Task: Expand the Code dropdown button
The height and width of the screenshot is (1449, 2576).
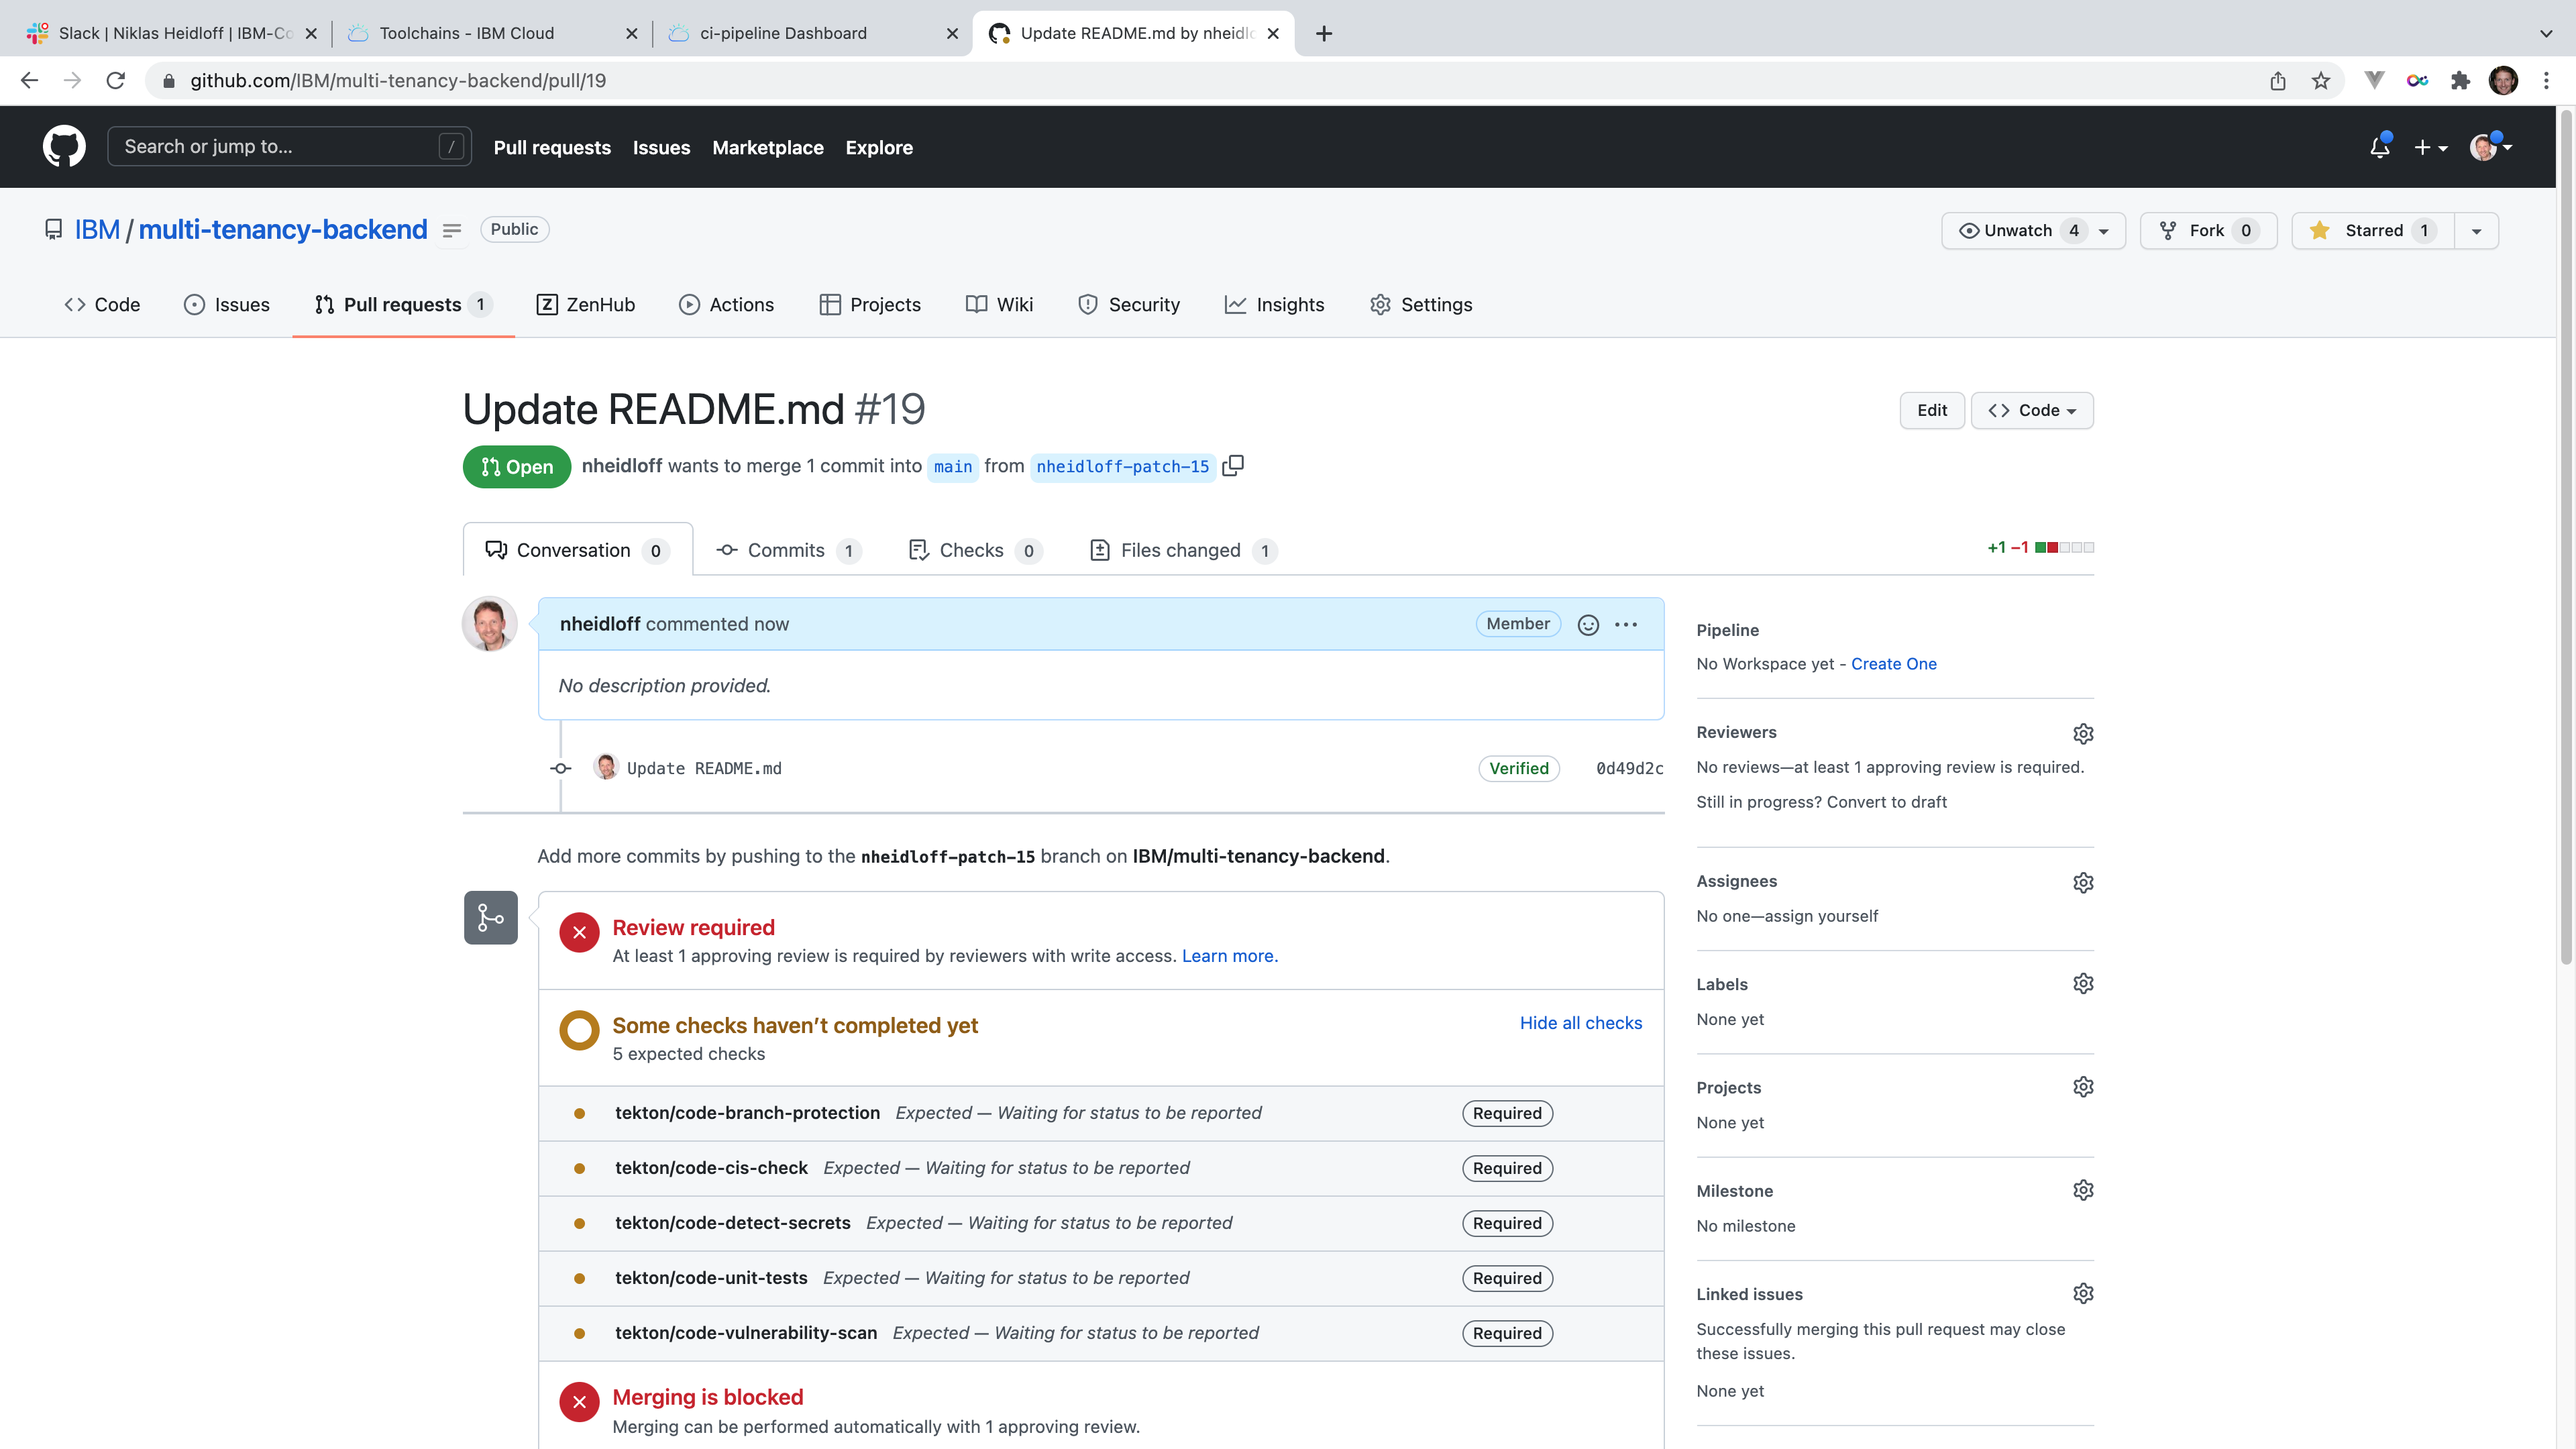Action: click(2032, 411)
